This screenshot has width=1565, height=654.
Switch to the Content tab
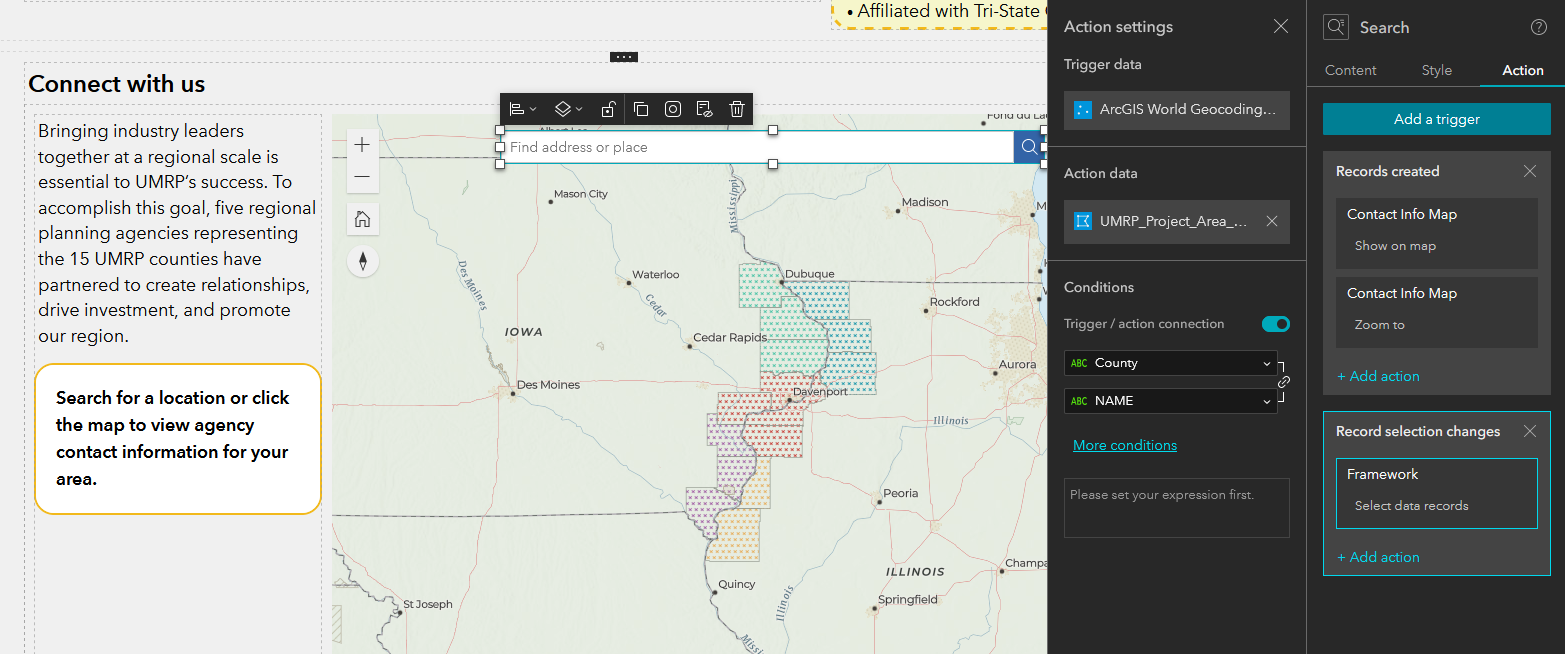(x=1350, y=70)
